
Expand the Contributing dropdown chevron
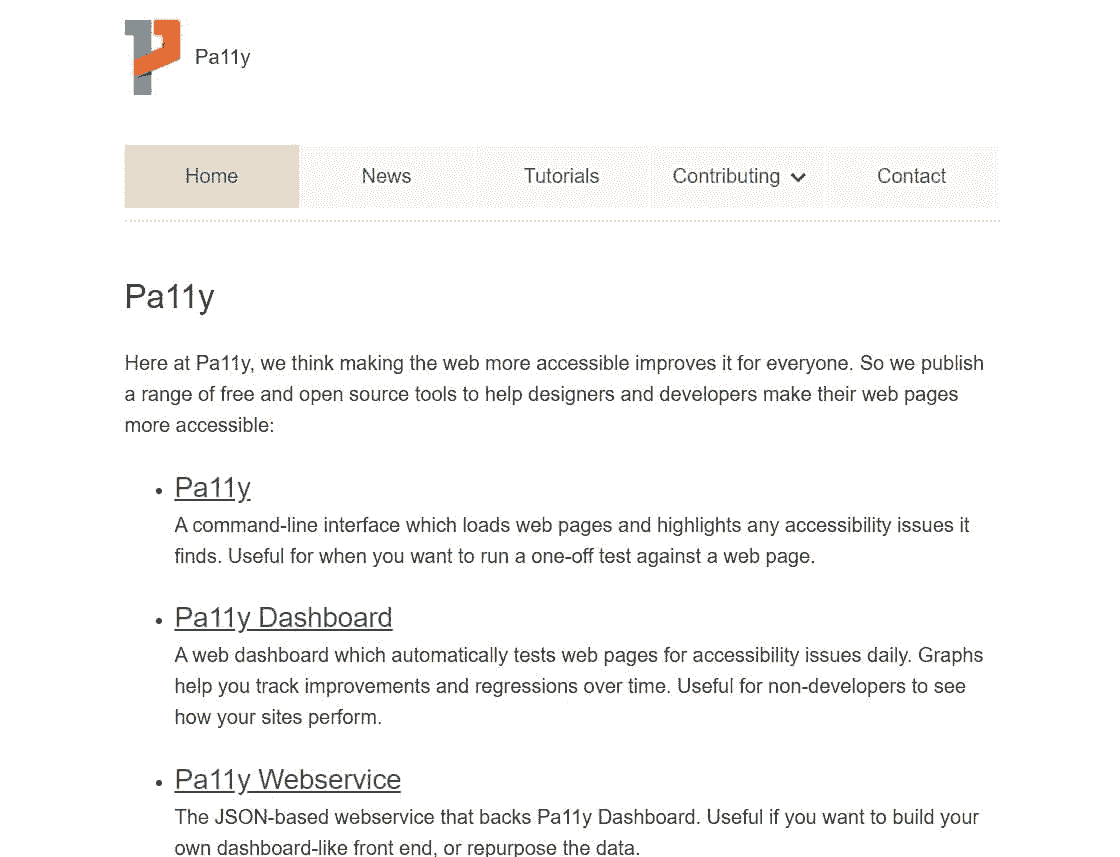[799, 177]
